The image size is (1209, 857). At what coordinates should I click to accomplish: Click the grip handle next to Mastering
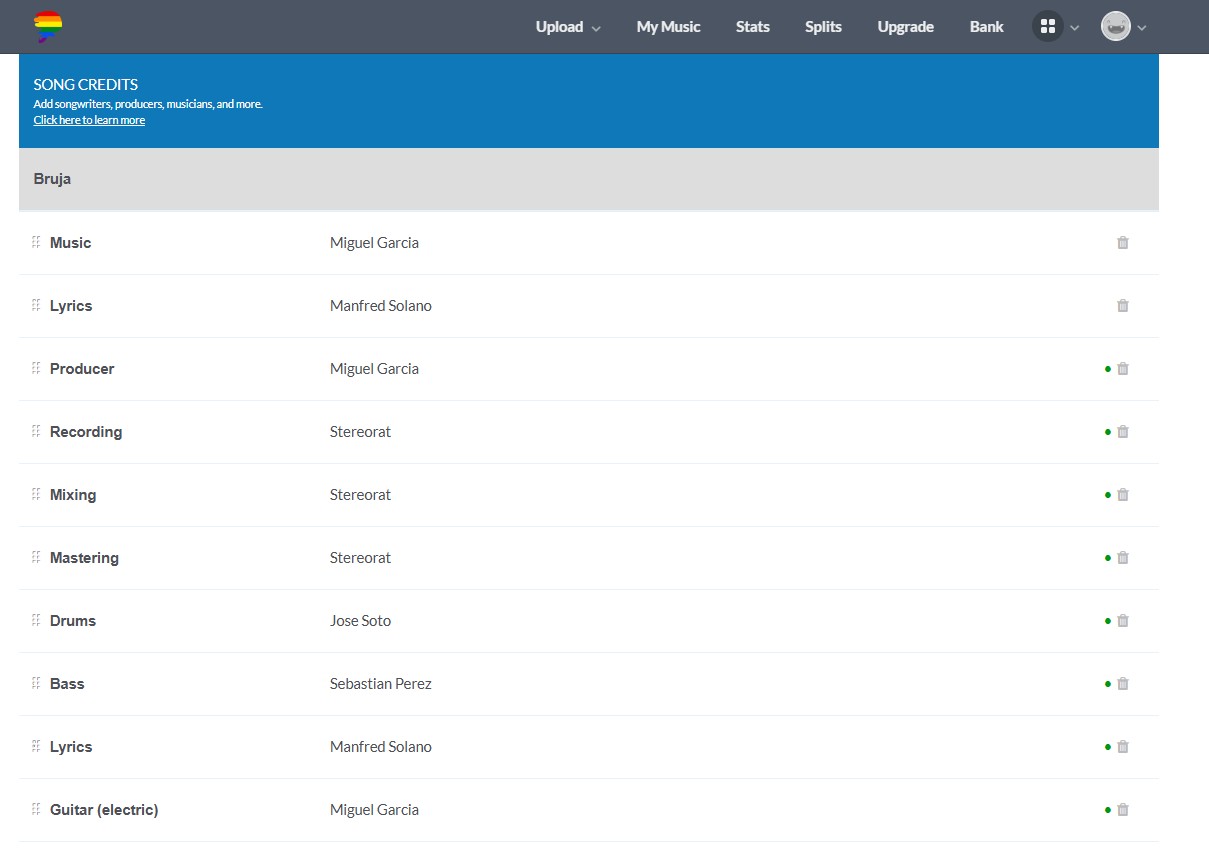[x=36, y=557]
